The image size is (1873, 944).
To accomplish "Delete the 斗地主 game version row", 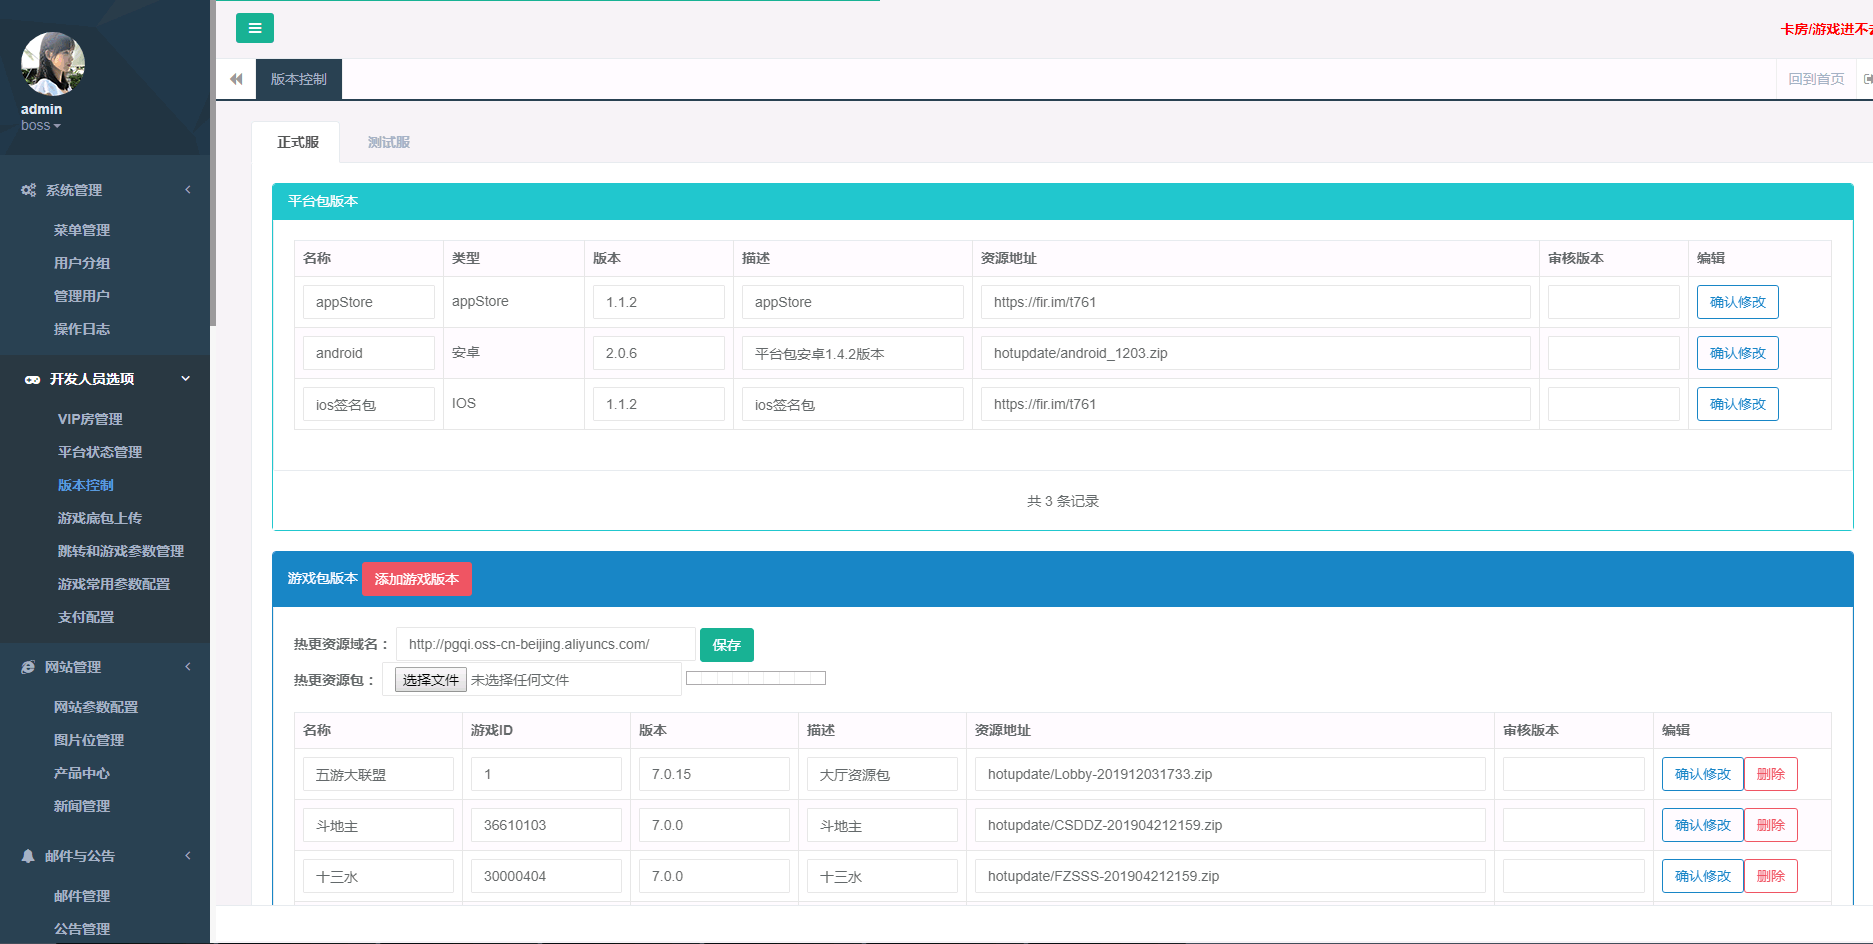I will tap(1770, 825).
